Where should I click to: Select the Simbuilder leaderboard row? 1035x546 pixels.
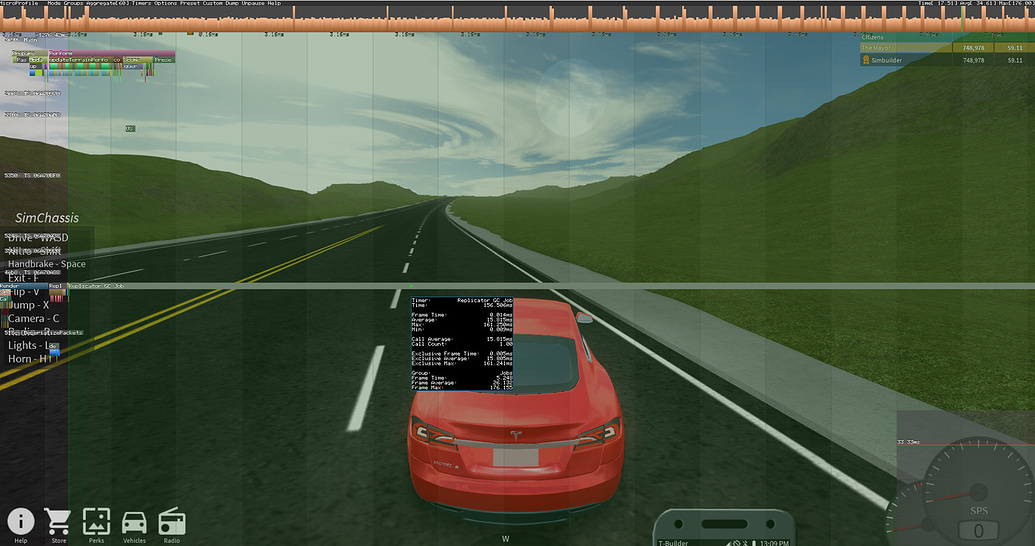(x=947, y=60)
